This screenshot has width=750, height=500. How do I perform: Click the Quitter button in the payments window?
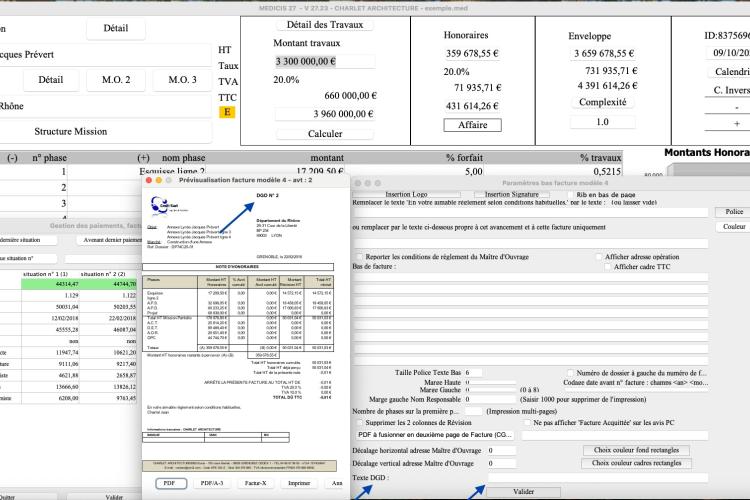[28, 497]
